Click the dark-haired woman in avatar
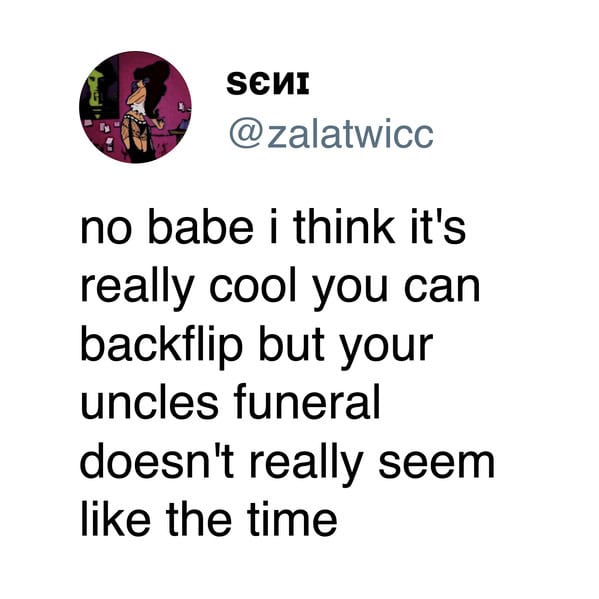 click(x=147, y=111)
